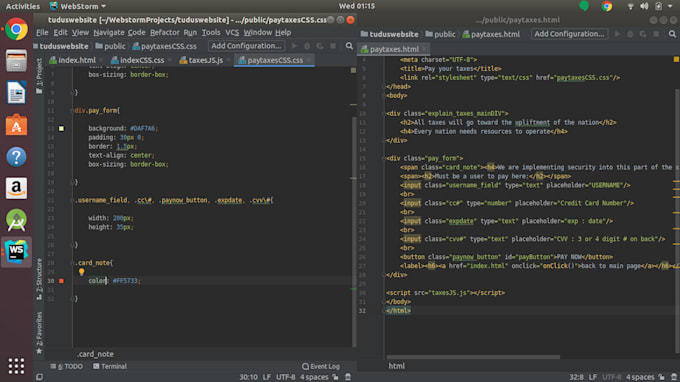Click Debug icon in right window toolbar
680x382 pixels.
point(630,34)
